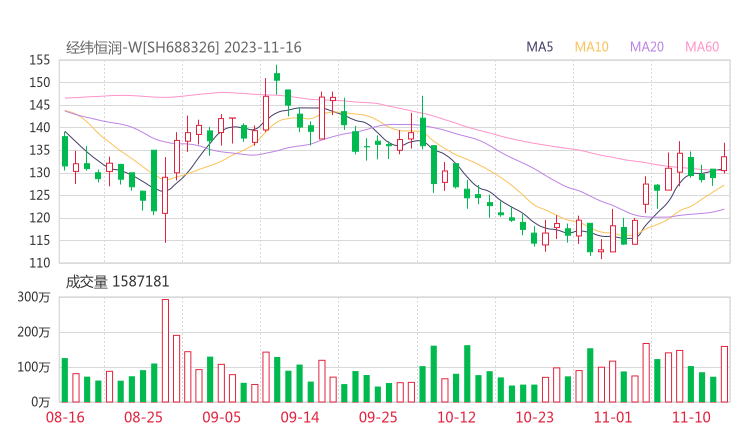Image resolution: width=740 pixels, height=440 pixels.
Task: Click the last red volume bar on the right
Action: [x=724, y=374]
